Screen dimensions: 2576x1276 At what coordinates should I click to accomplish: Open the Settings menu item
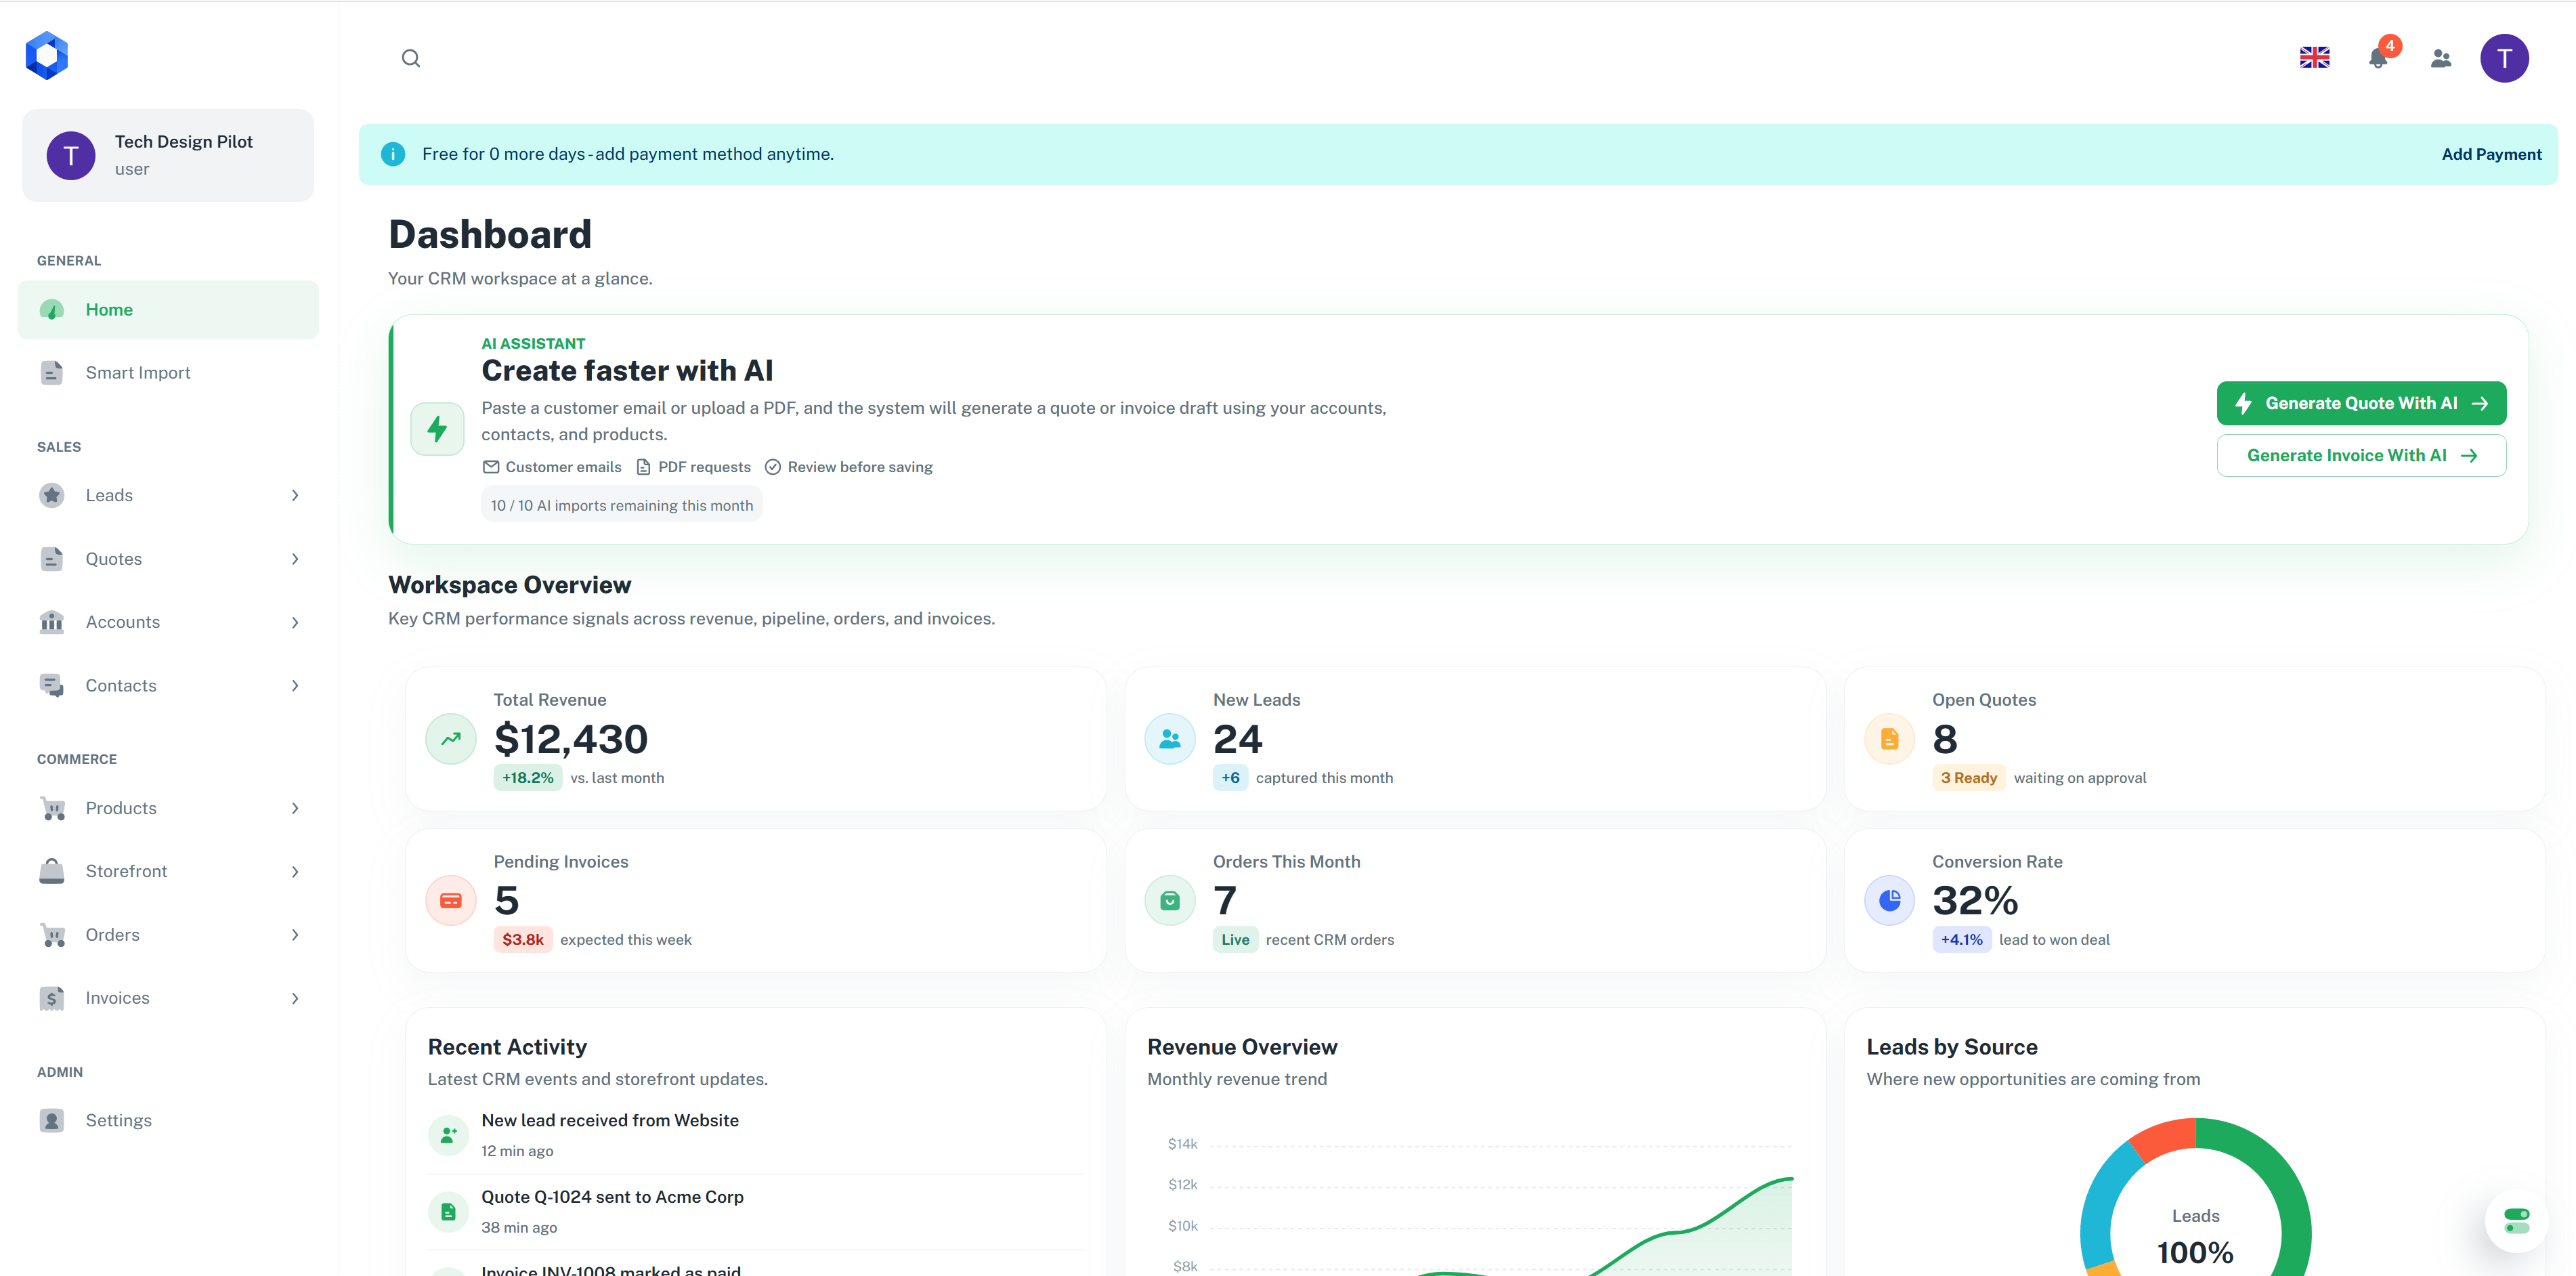[x=168, y=1121]
